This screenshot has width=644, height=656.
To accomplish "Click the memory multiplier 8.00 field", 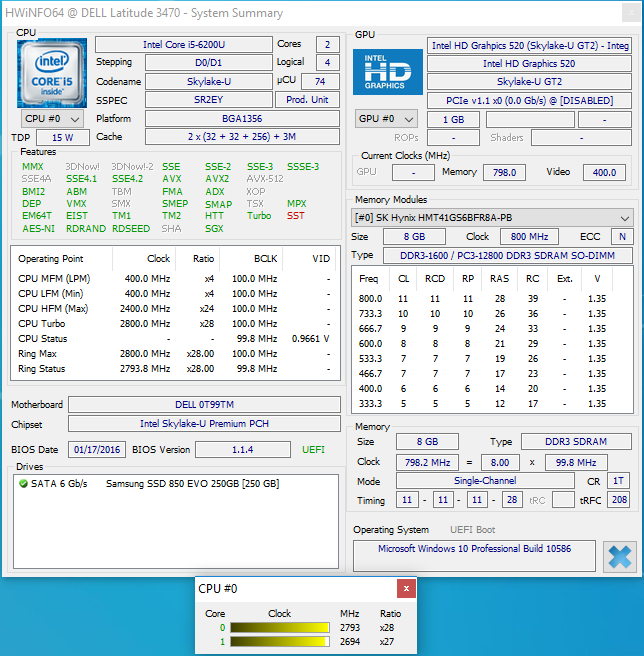I will 500,463.
